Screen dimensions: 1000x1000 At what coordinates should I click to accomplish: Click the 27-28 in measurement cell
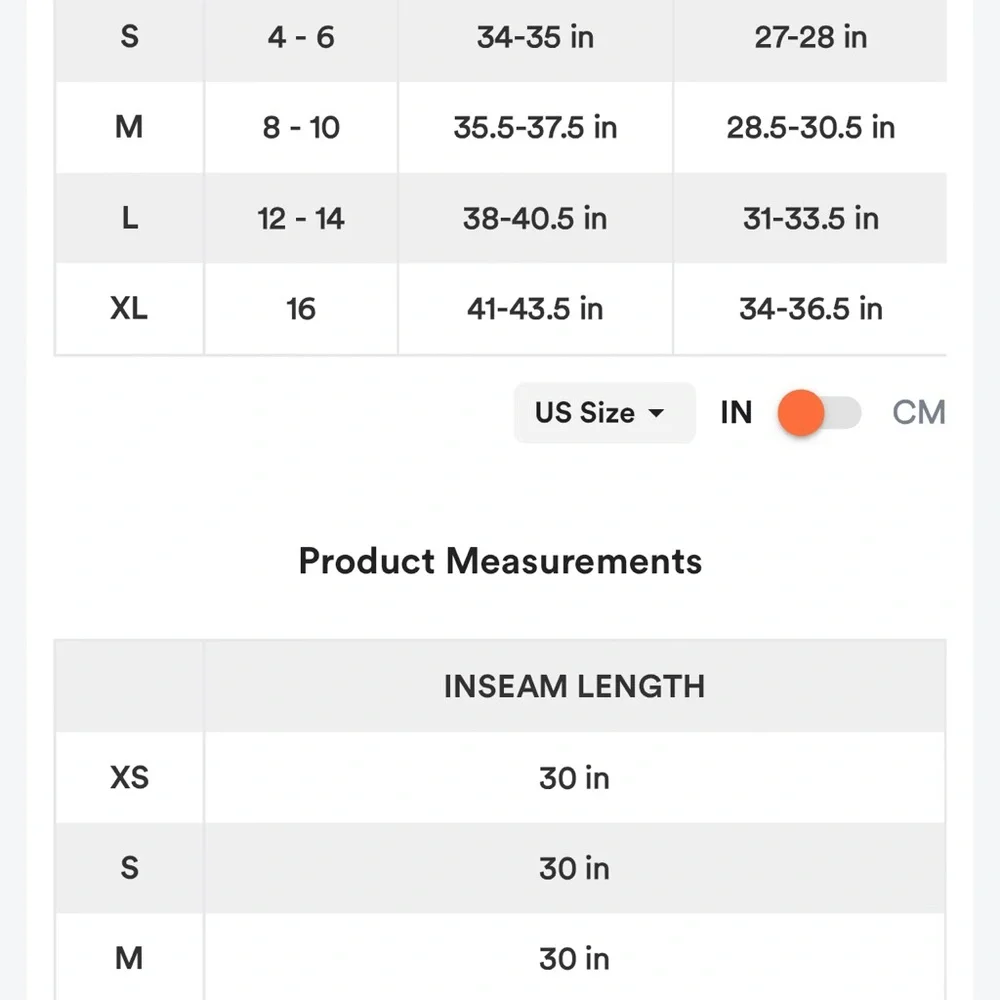pos(811,37)
